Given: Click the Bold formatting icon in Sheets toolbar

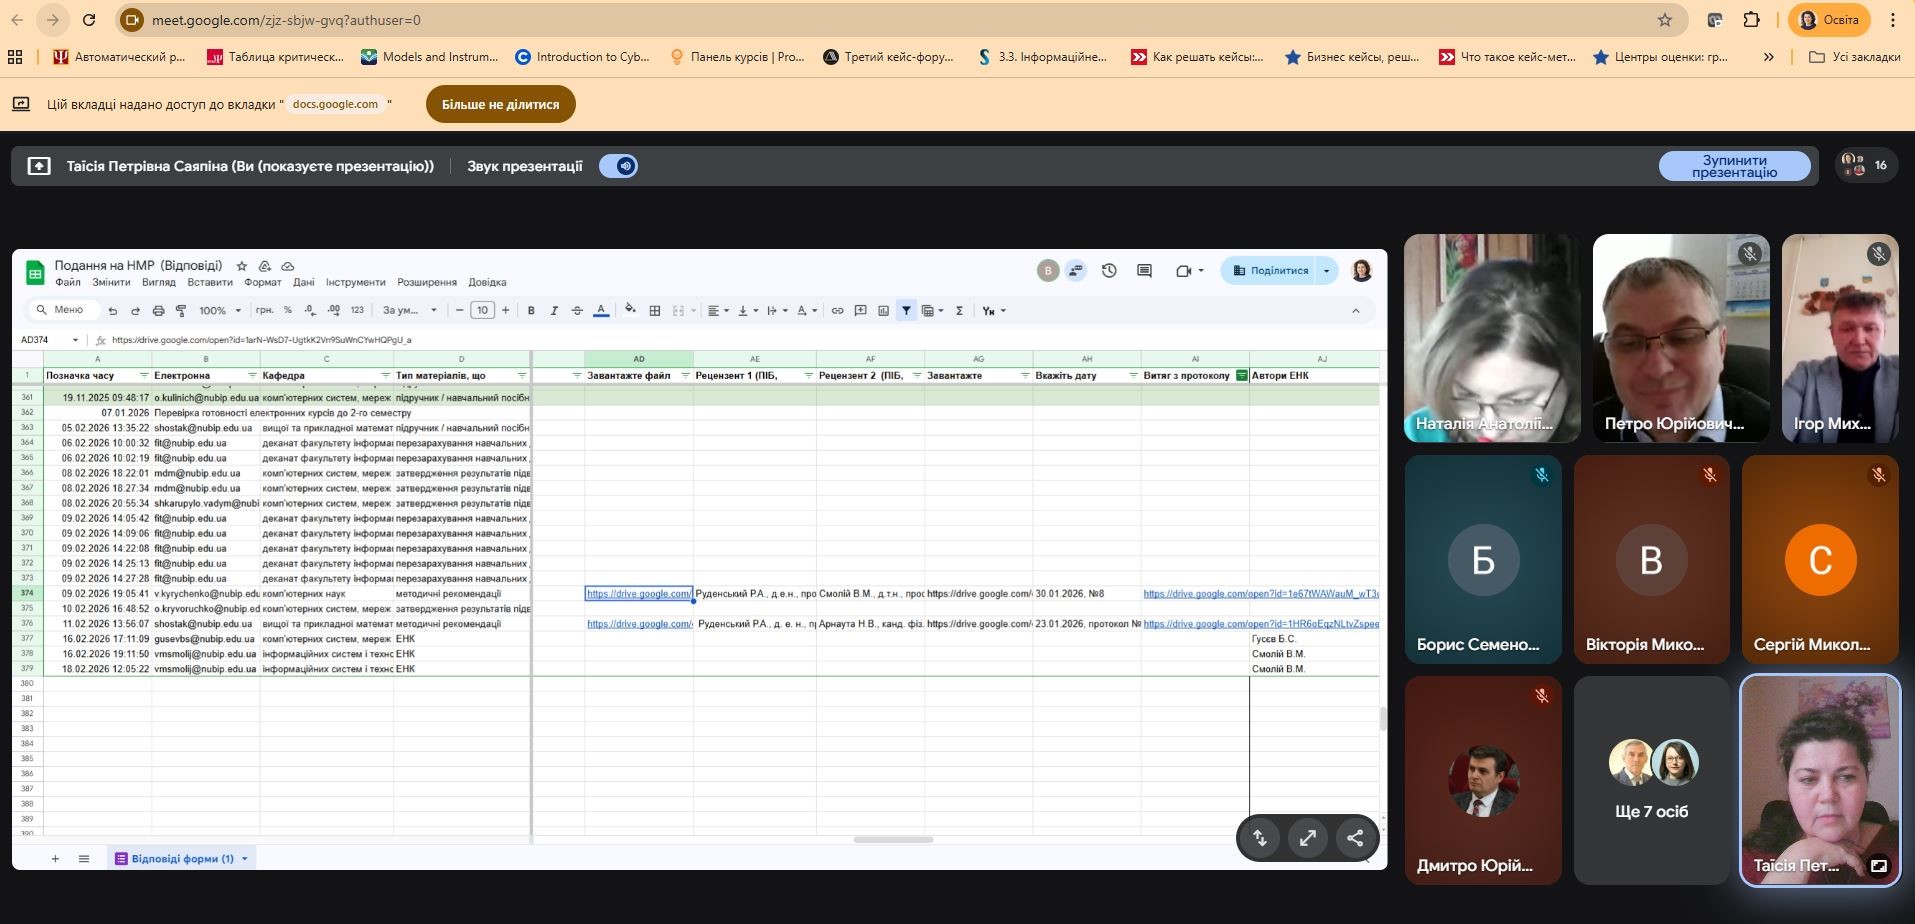Looking at the screenshot, I should coord(531,311).
